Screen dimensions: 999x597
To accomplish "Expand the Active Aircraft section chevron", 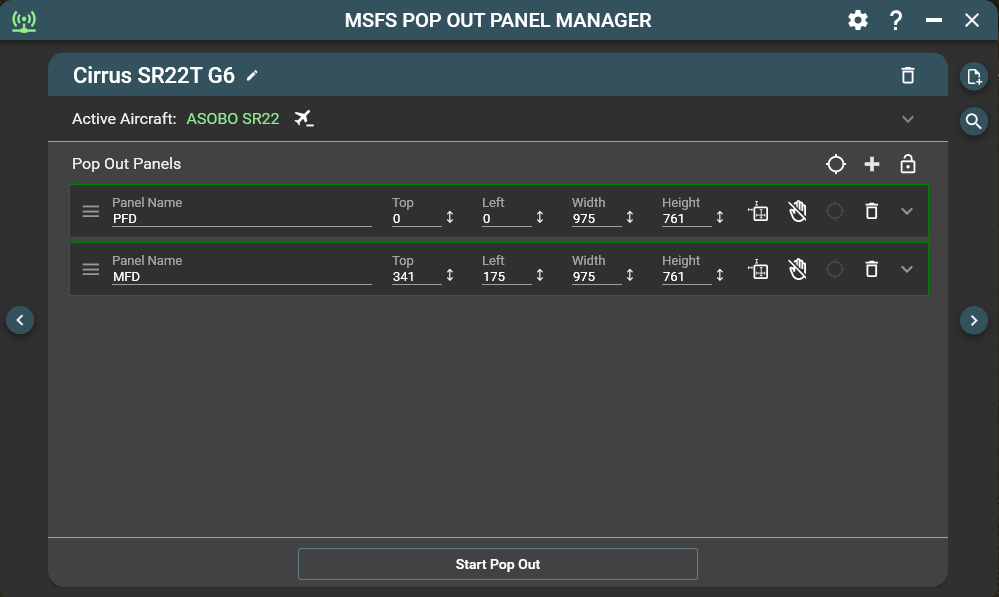I will click(907, 119).
